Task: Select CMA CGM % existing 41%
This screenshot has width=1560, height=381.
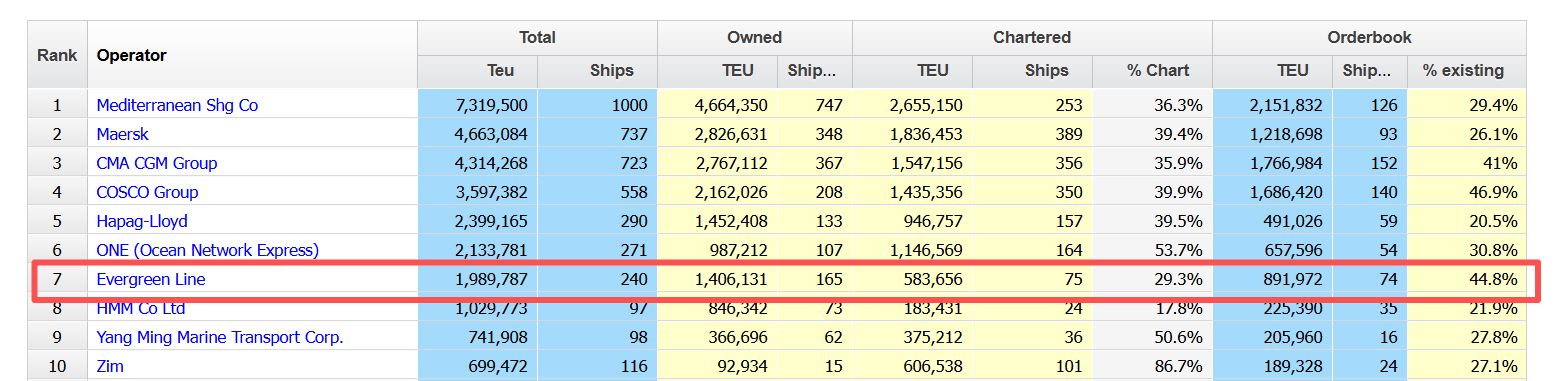Action: [x=1467, y=163]
